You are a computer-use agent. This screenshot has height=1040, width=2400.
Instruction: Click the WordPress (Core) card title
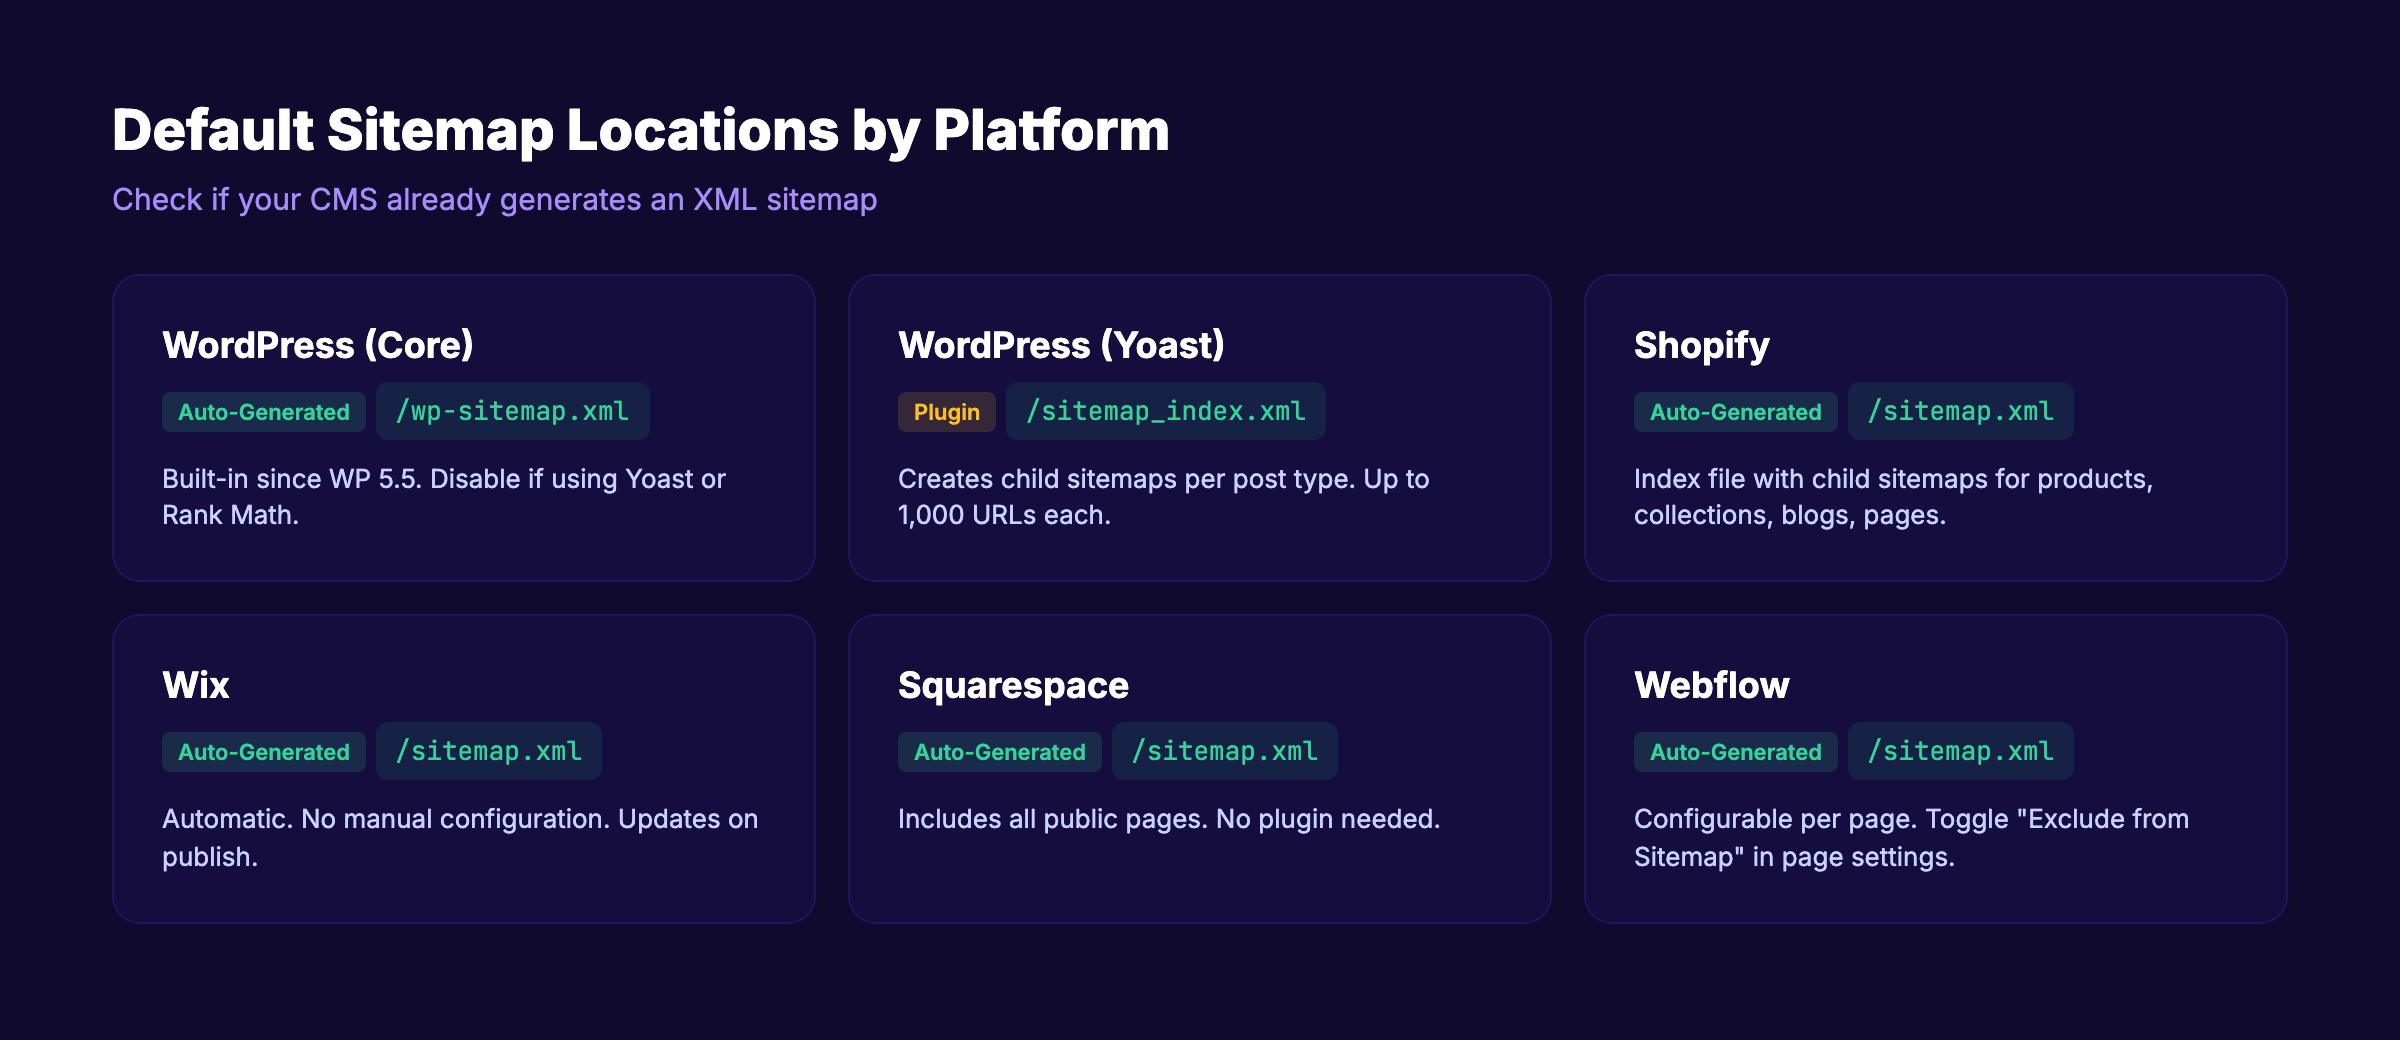[318, 345]
